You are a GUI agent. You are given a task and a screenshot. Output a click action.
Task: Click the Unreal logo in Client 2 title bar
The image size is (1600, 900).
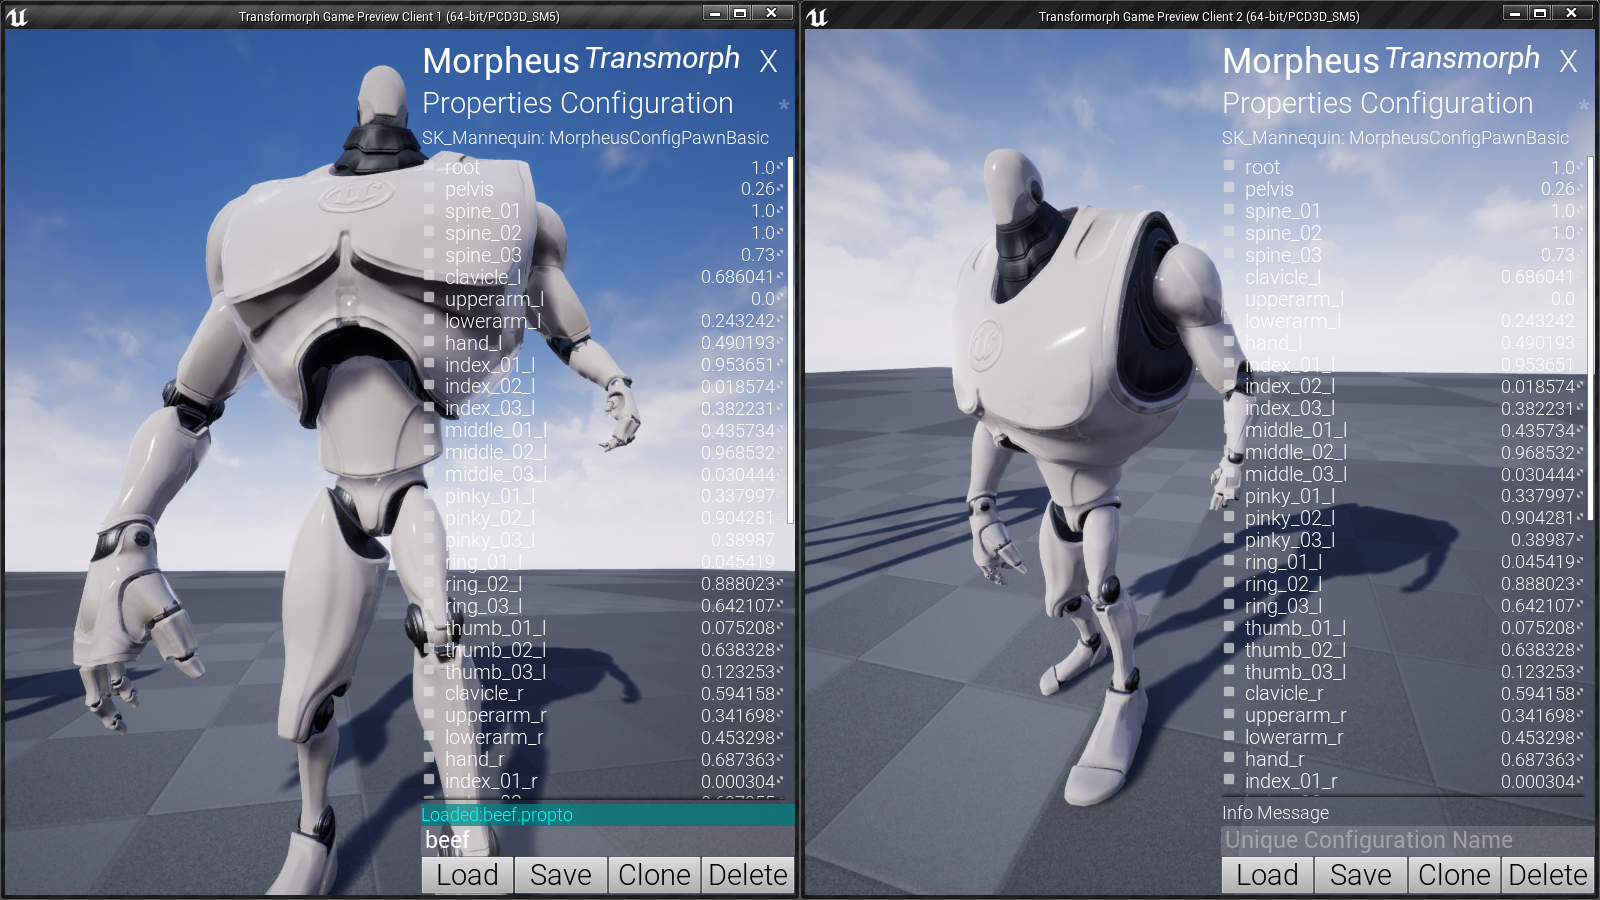[817, 16]
